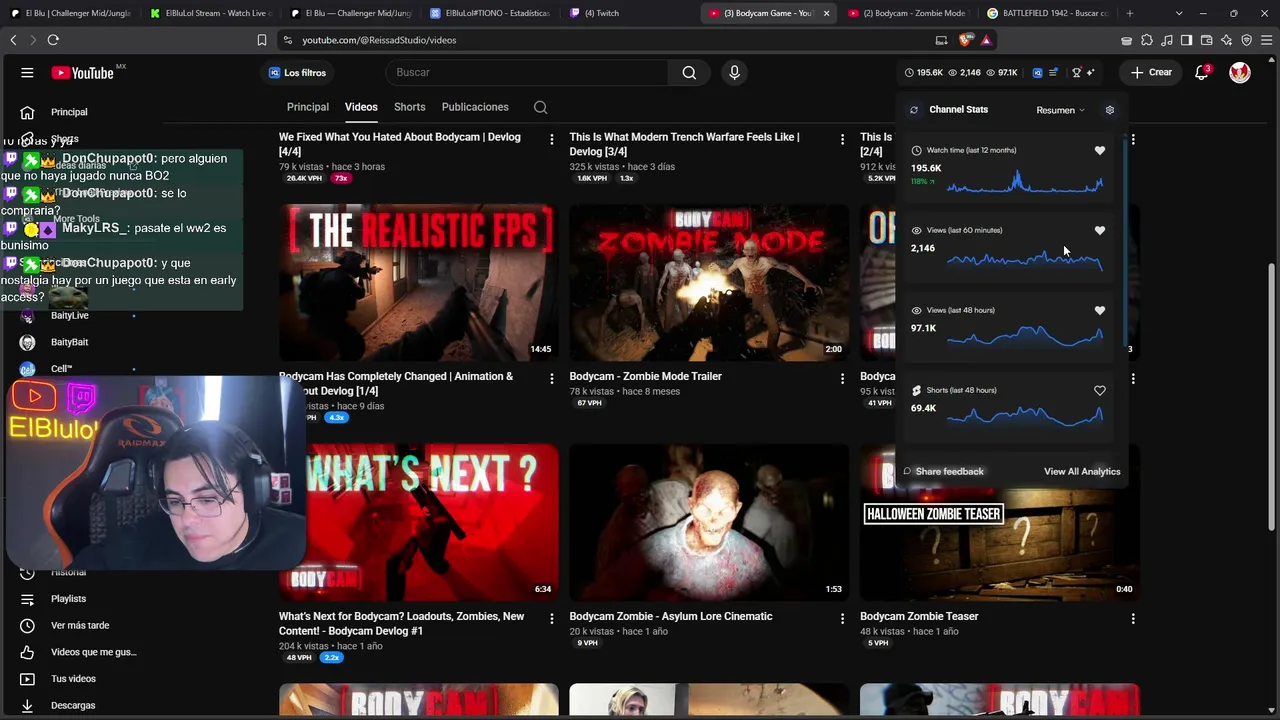Click the Principal home sidebar icon

[27, 112]
